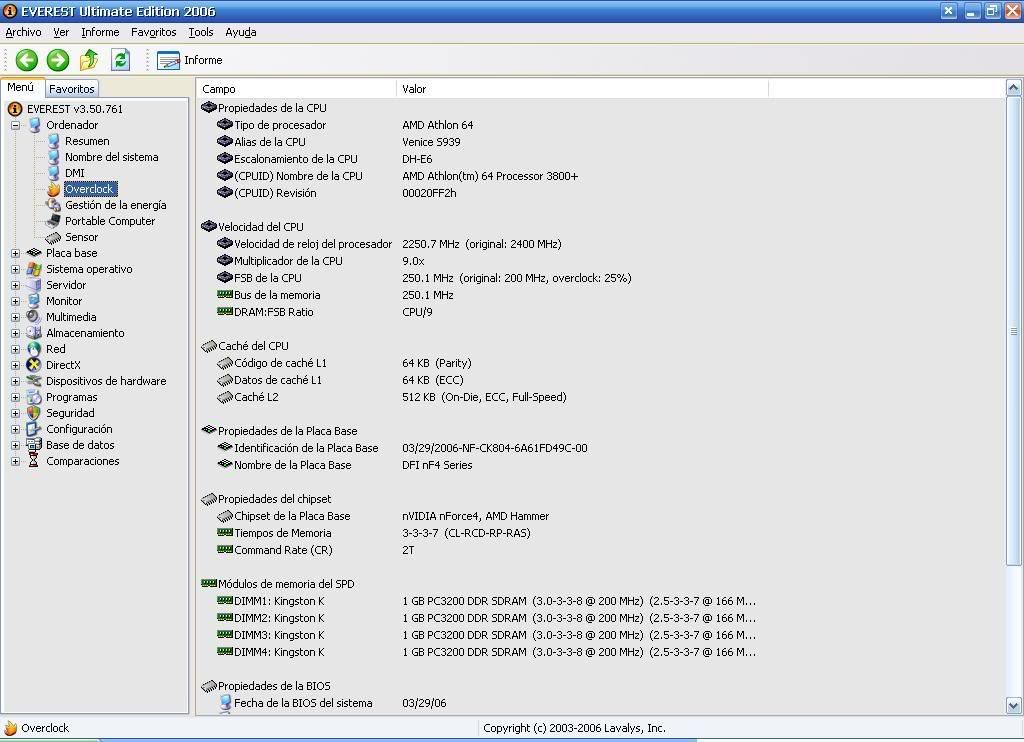
Task: Expand the Sistema operativo node
Action: click(15, 269)
